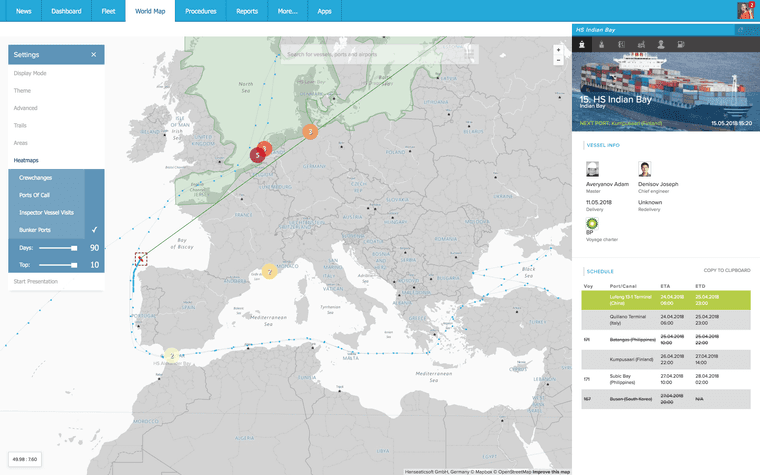This screenshot has width=760, height=475.
Task: Go to the Dashboard tab
Action: click(x=66, y=11)
